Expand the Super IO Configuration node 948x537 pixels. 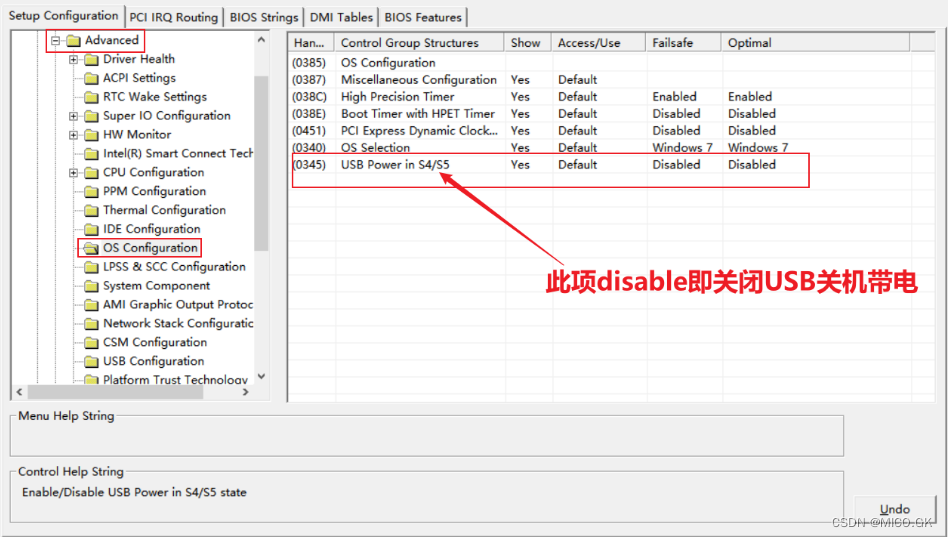[74, 116]
